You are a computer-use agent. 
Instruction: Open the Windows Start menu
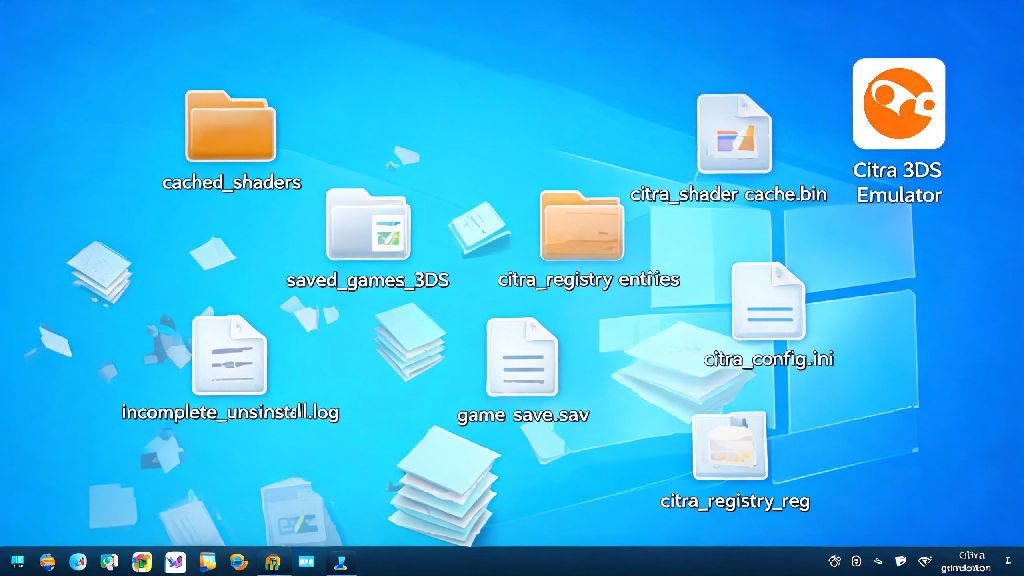(18, 562)
